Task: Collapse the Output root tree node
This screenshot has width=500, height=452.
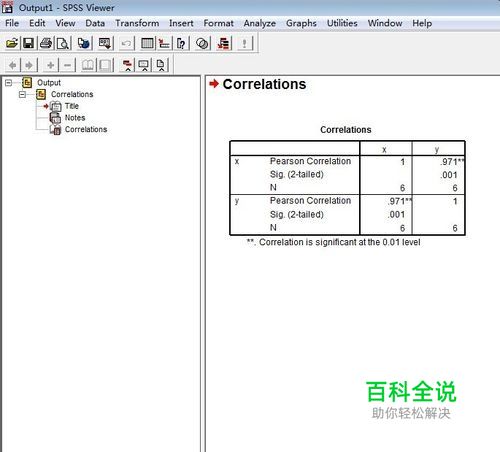Action: (x=9, y=82)
